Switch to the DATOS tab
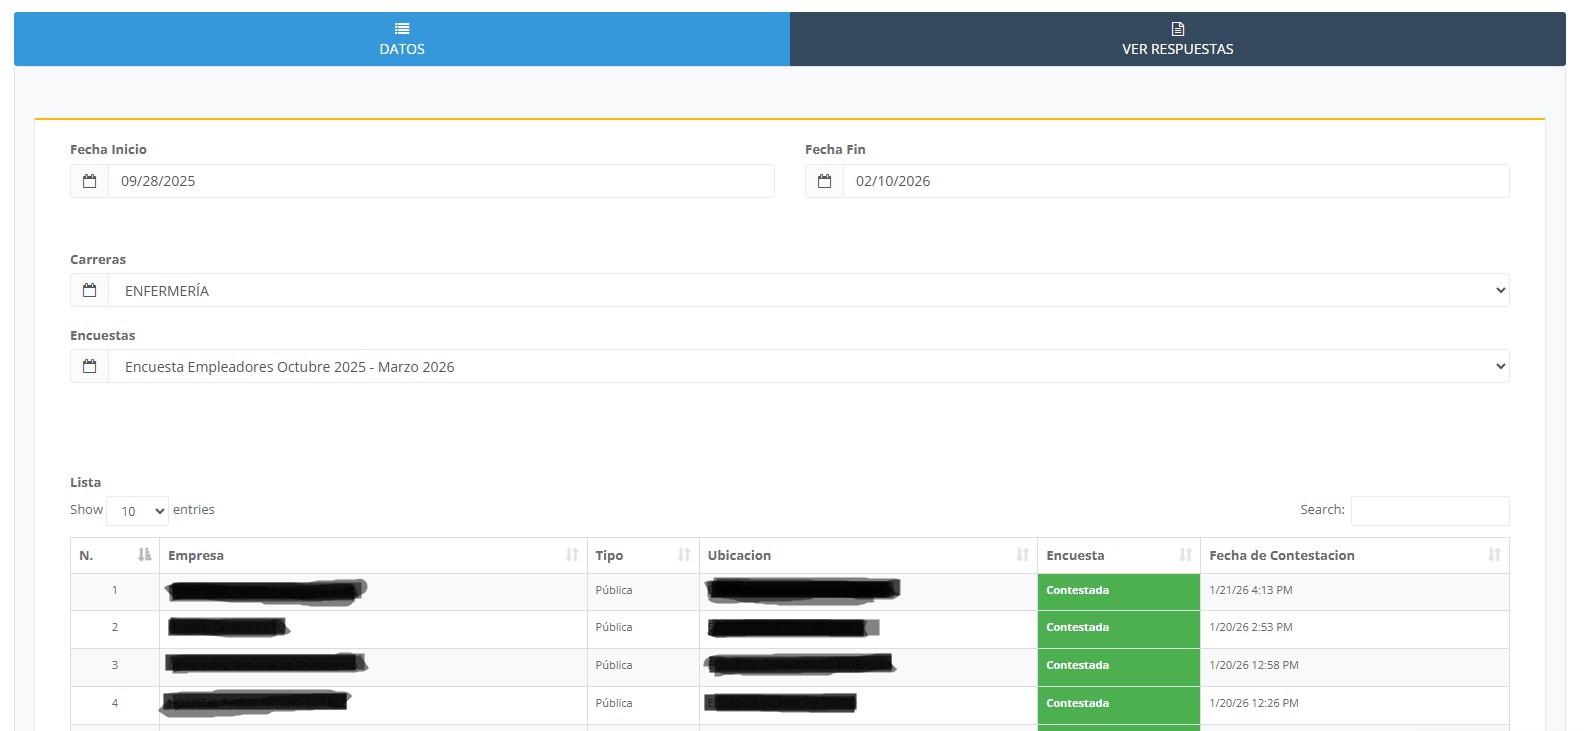1584x731 pixels. tap(402, 39)
